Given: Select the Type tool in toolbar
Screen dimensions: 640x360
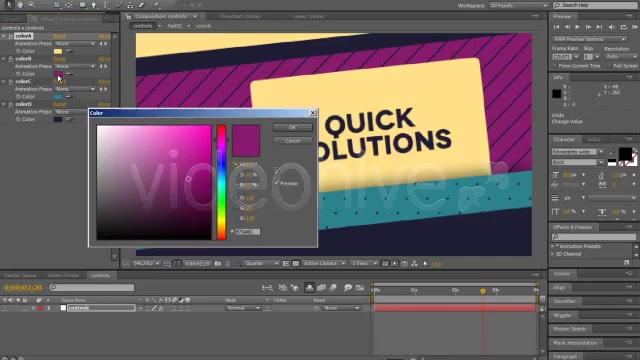Looking at the screenshot, I should point(106,5).
